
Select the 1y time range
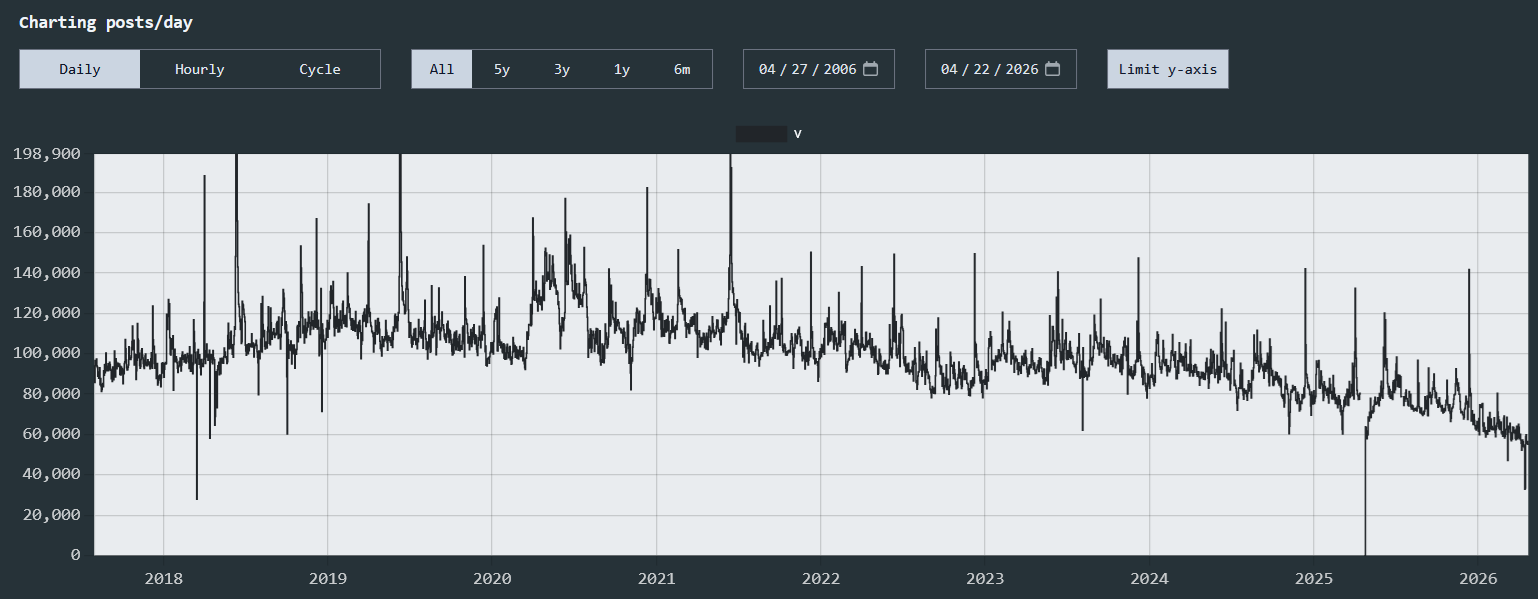[x=622, y=69]
